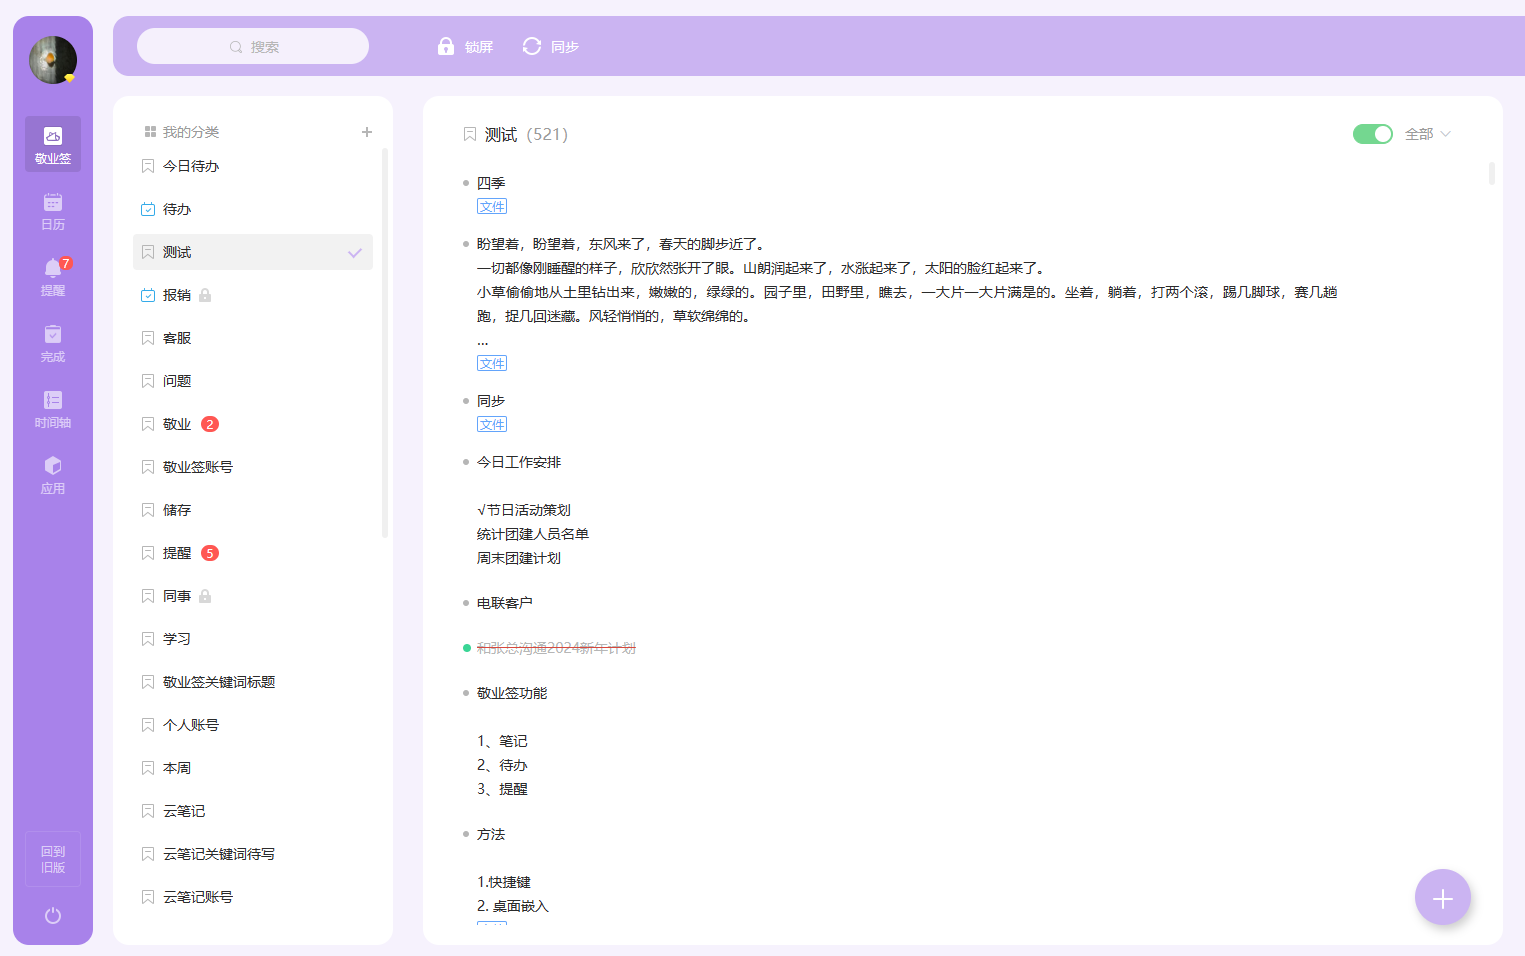Open the 时间轴 timeline view
This screenshot has width=1525, height=956.
53,409
